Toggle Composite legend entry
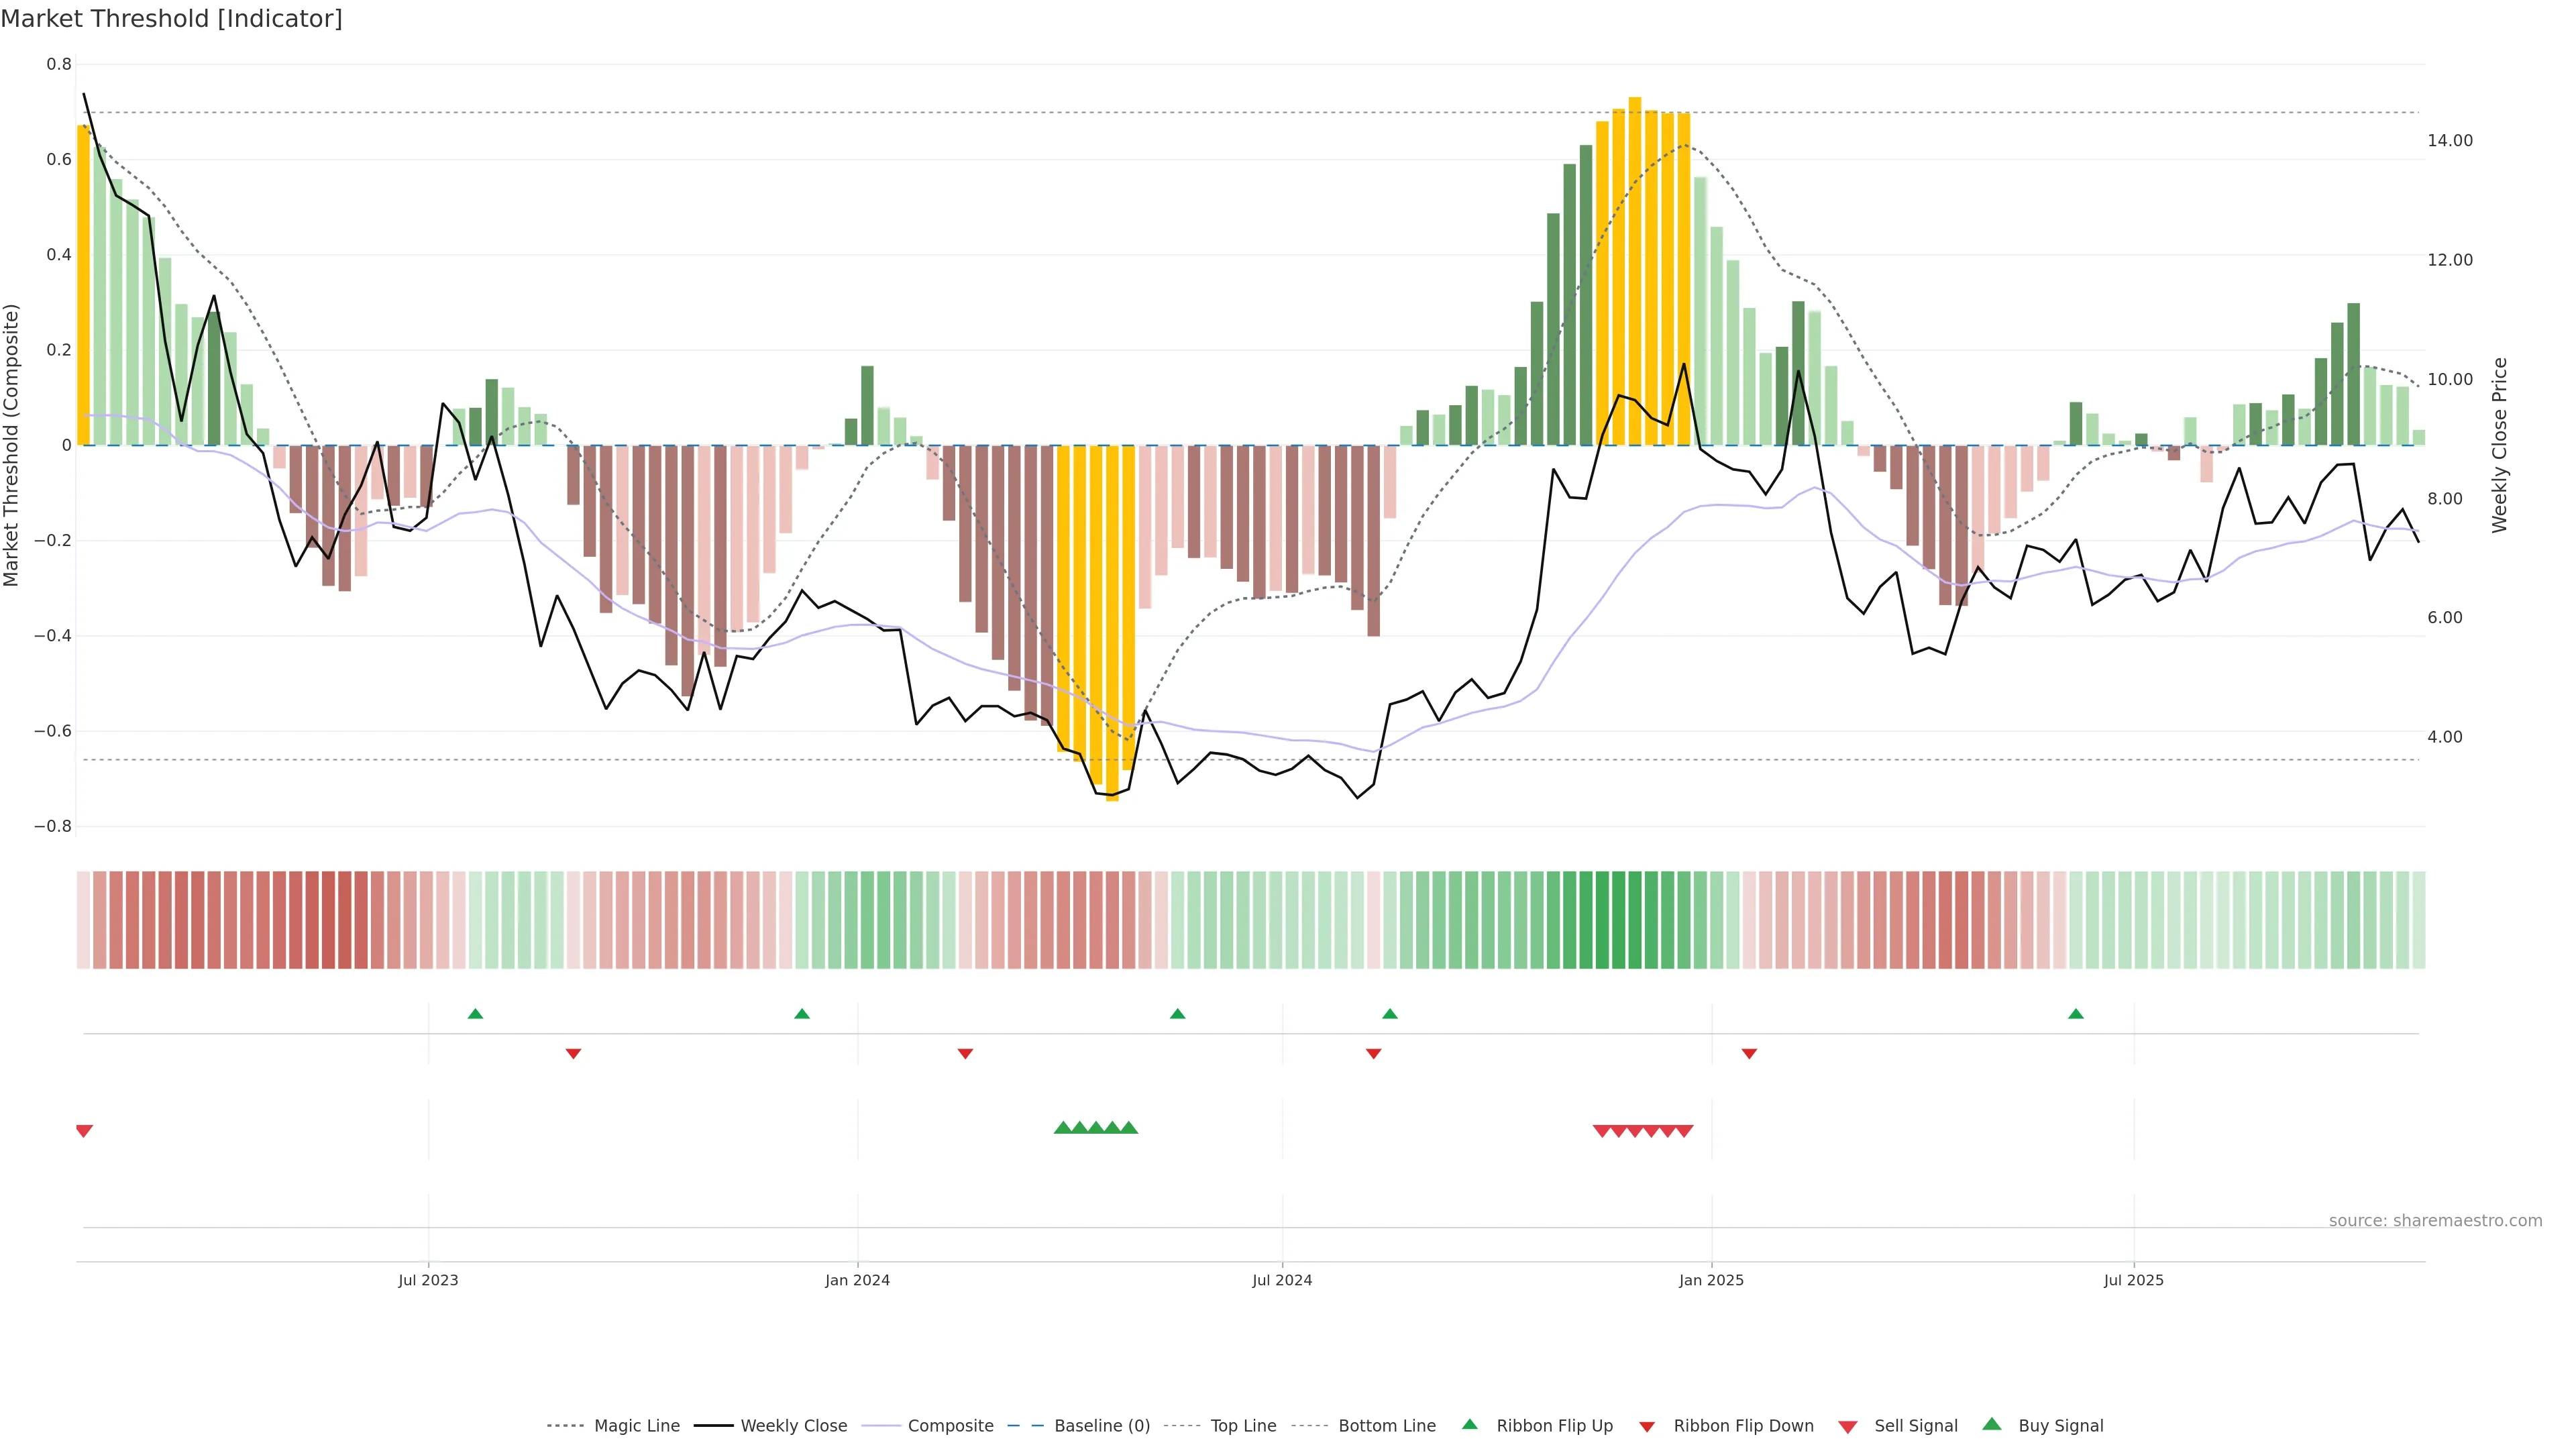 (x=950, y=1426)
